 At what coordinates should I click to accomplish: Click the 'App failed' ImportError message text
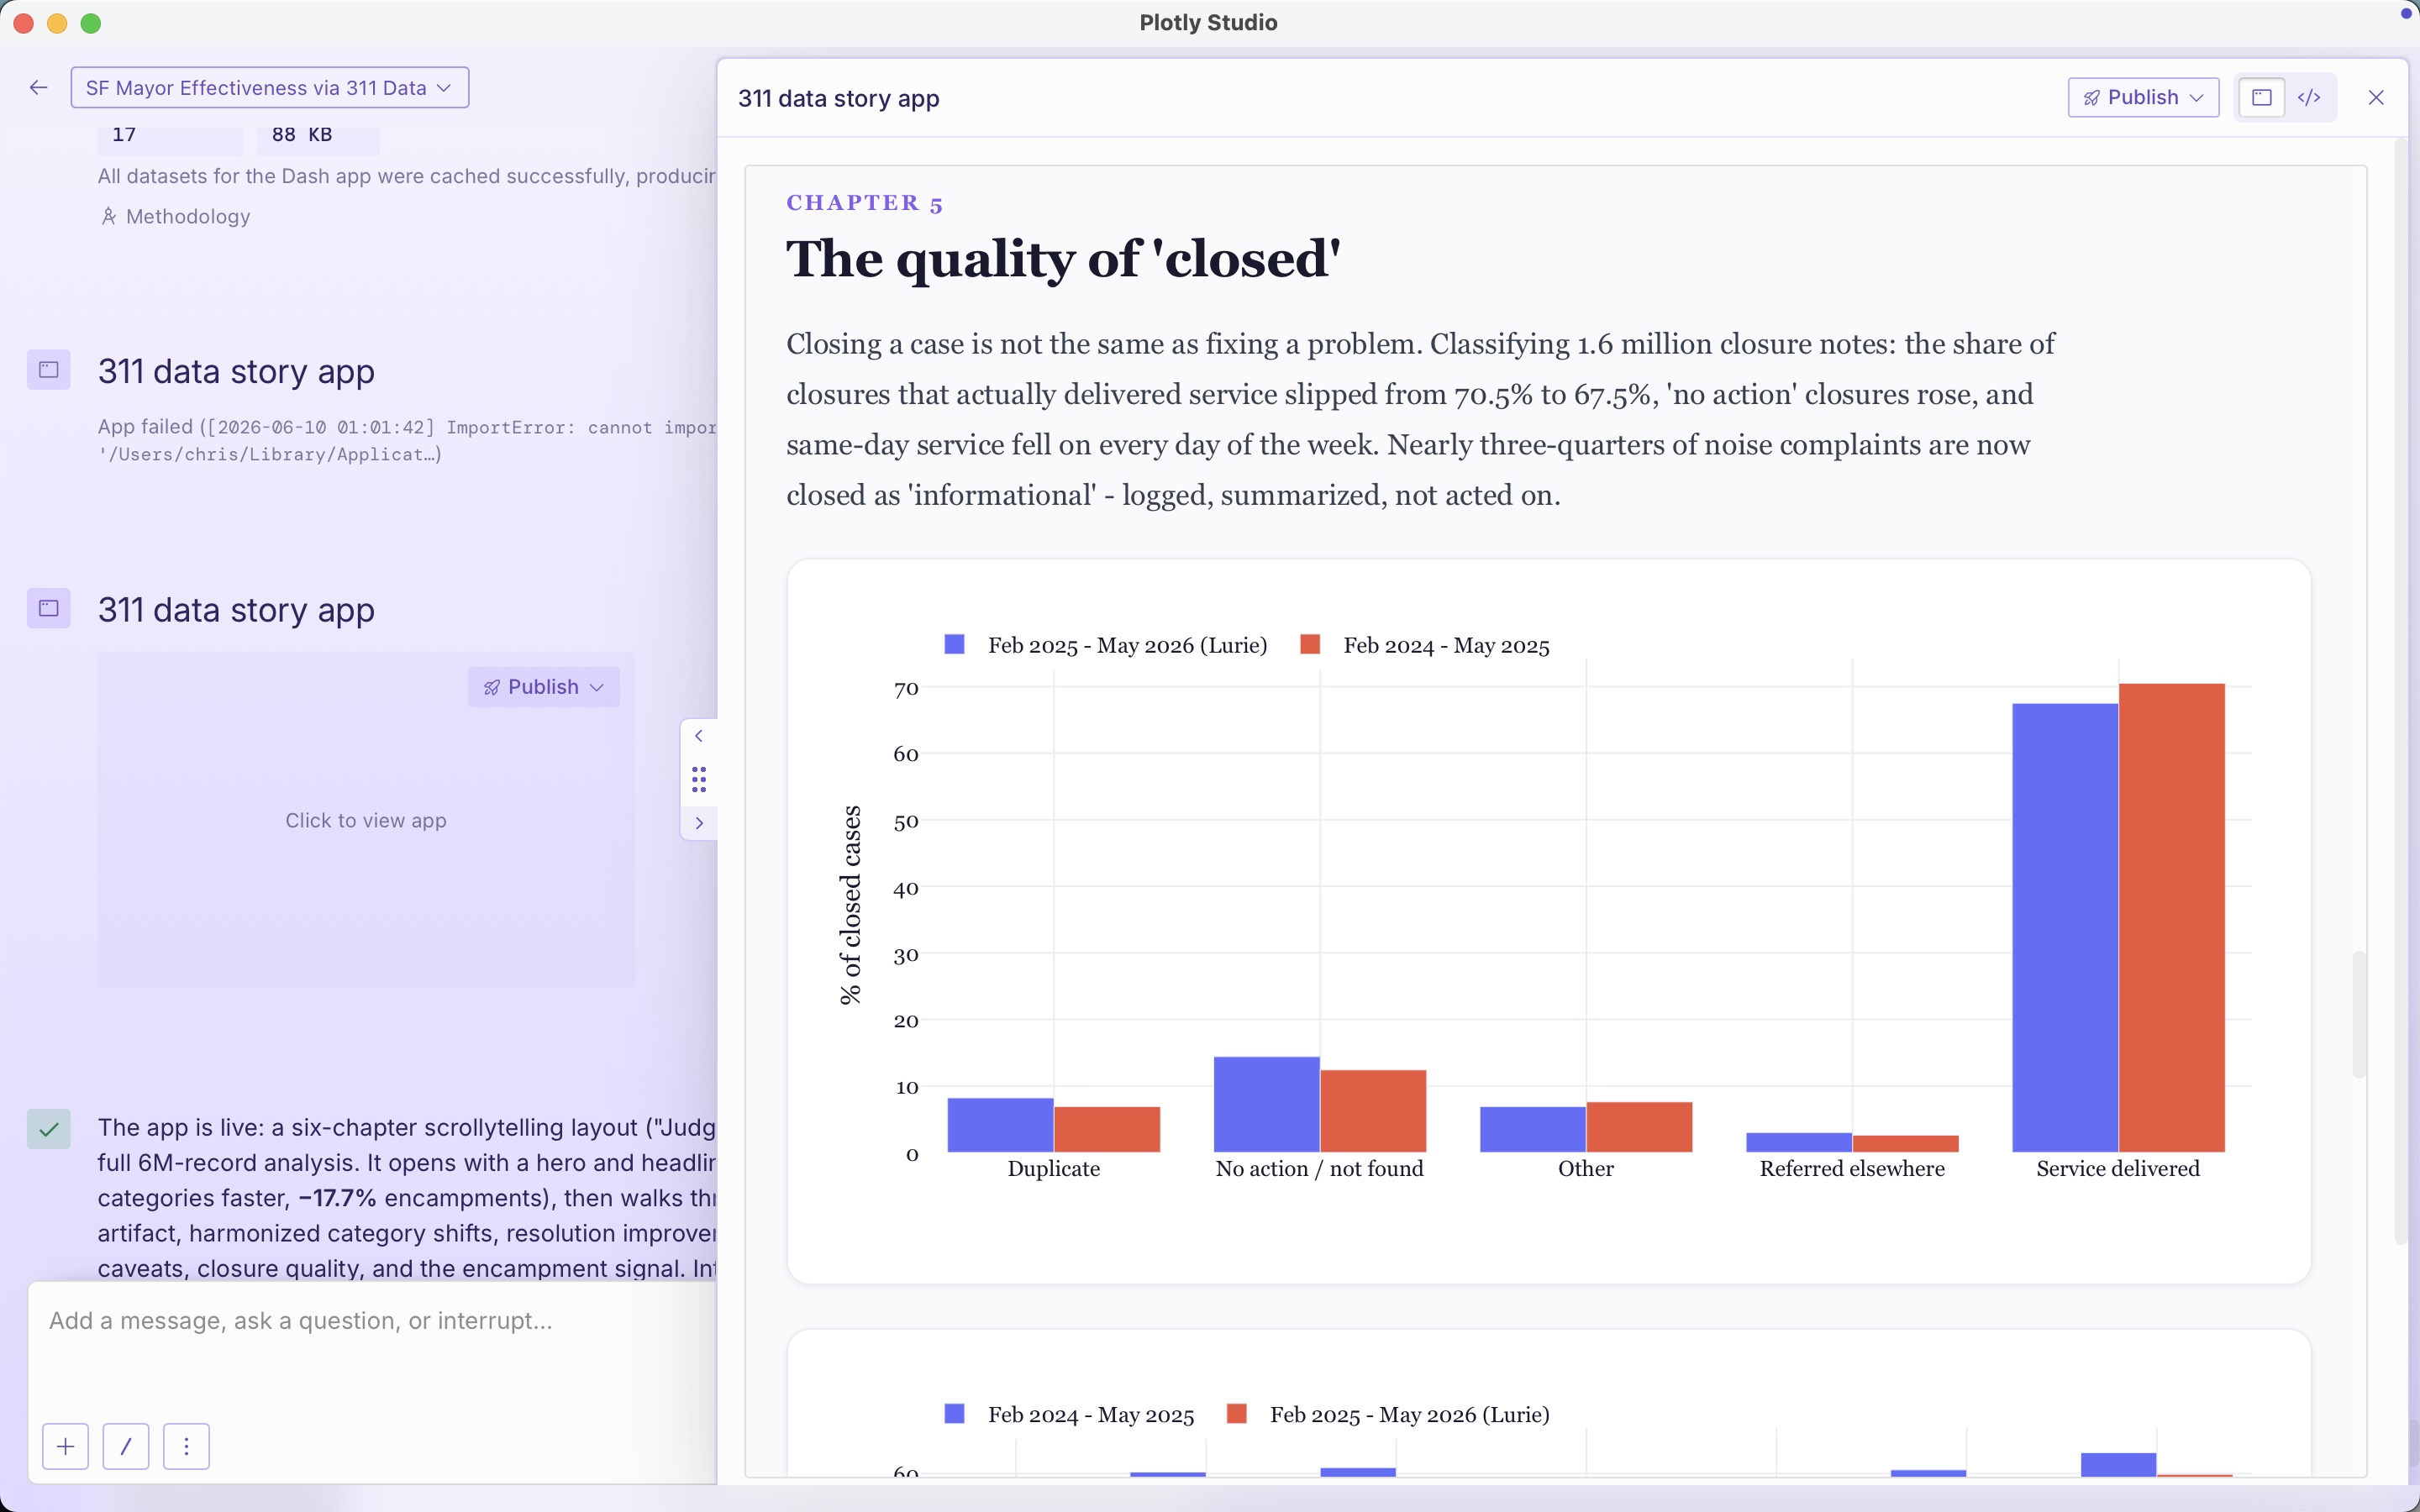point(407,440)
